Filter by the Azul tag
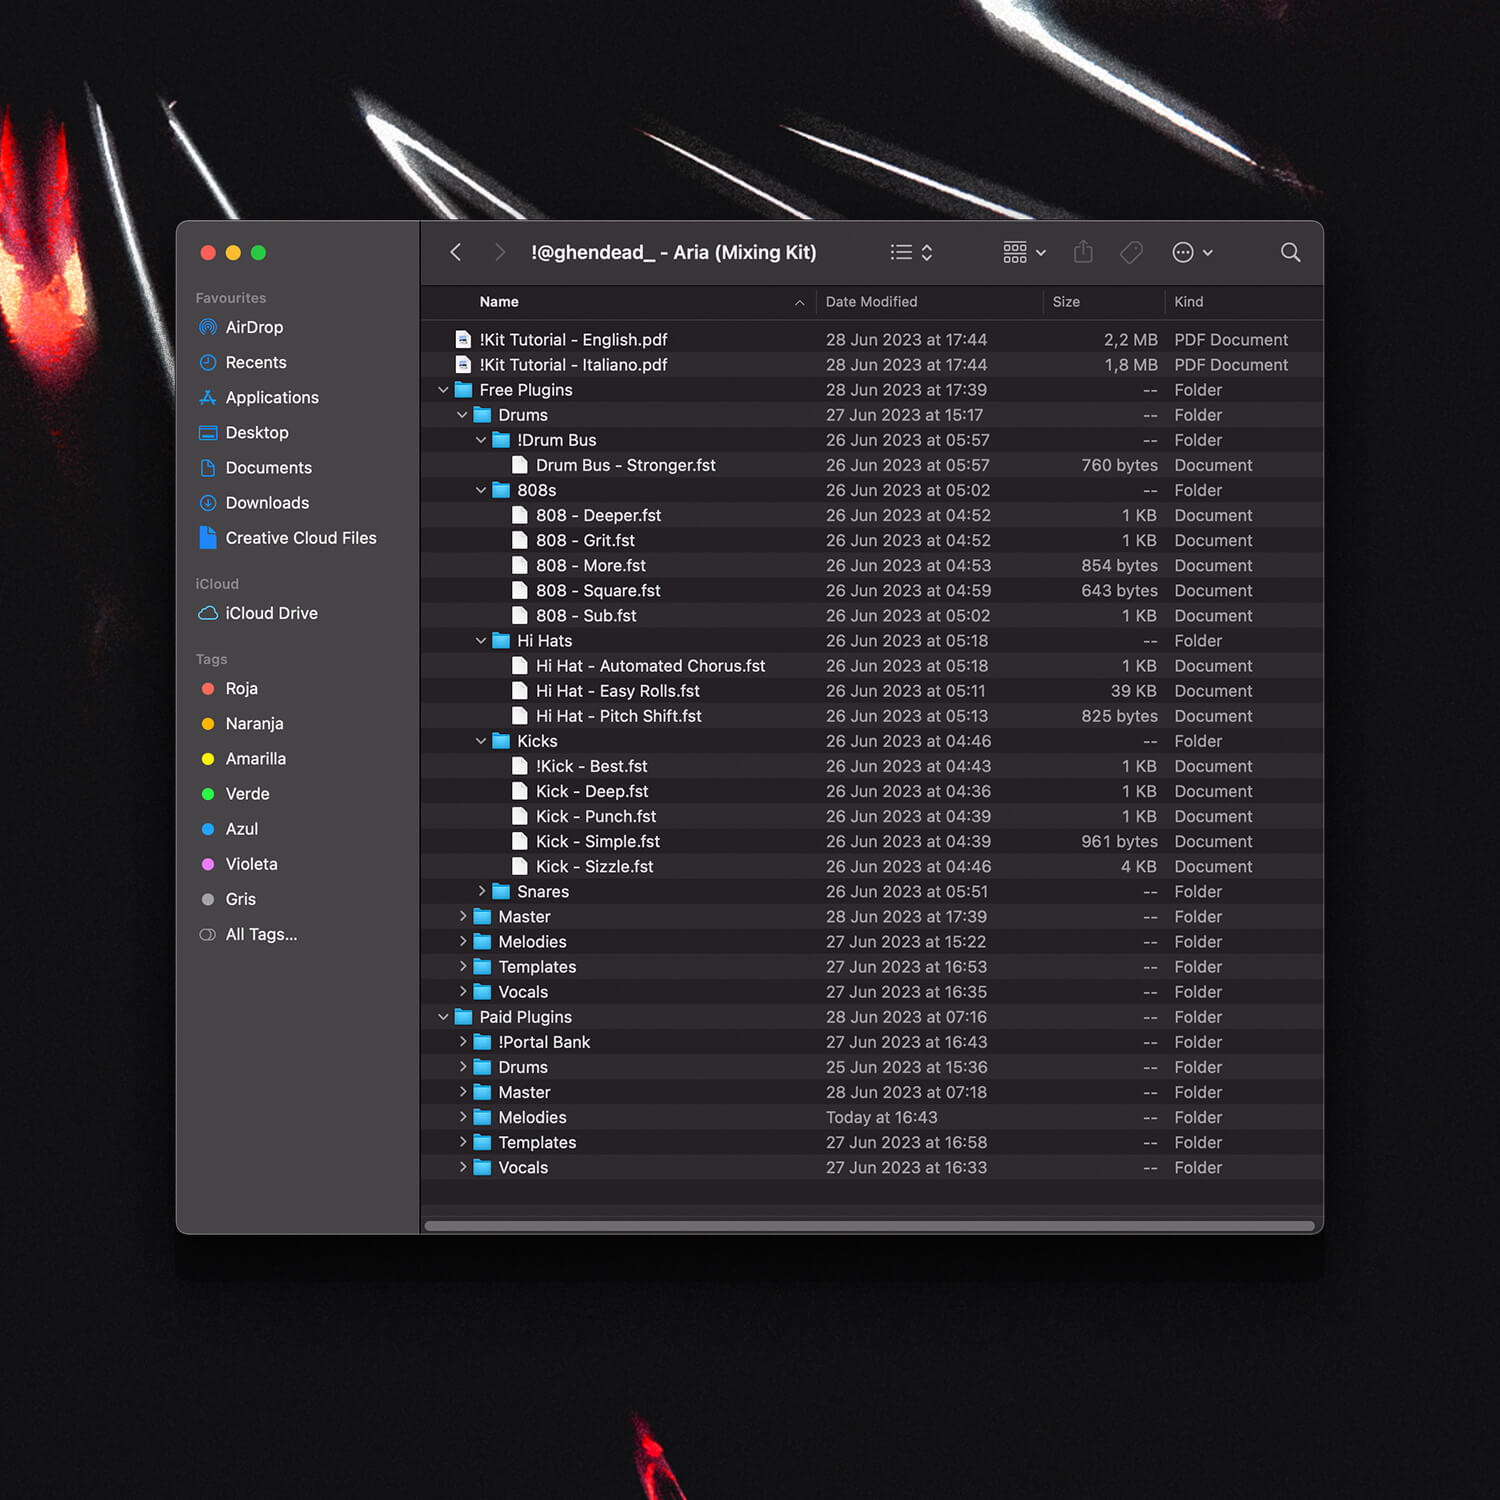This screenshot has height=1500, width=1500. (x=241, y=828)
